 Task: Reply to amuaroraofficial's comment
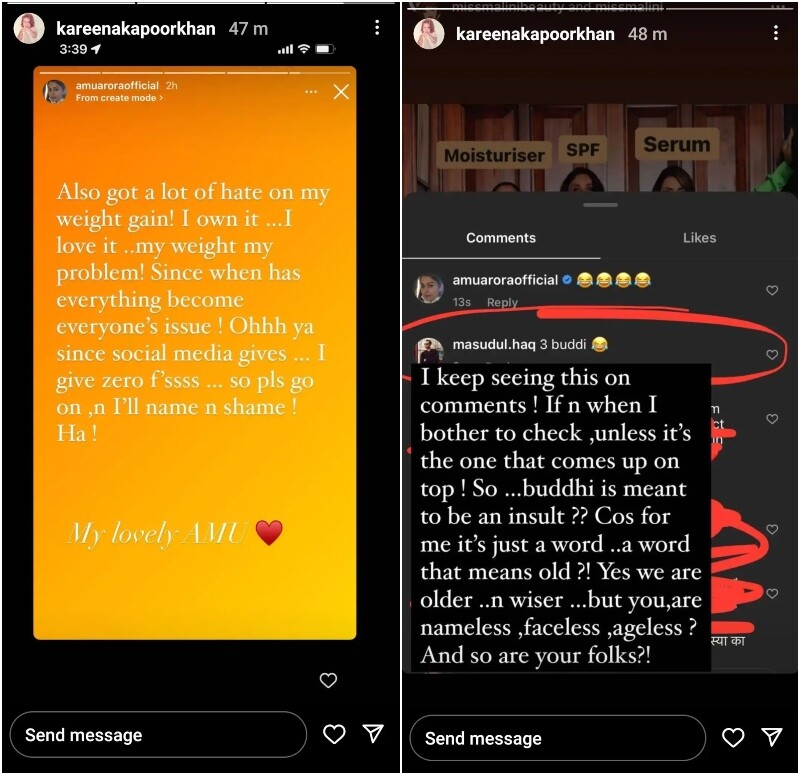pos(502,302)
